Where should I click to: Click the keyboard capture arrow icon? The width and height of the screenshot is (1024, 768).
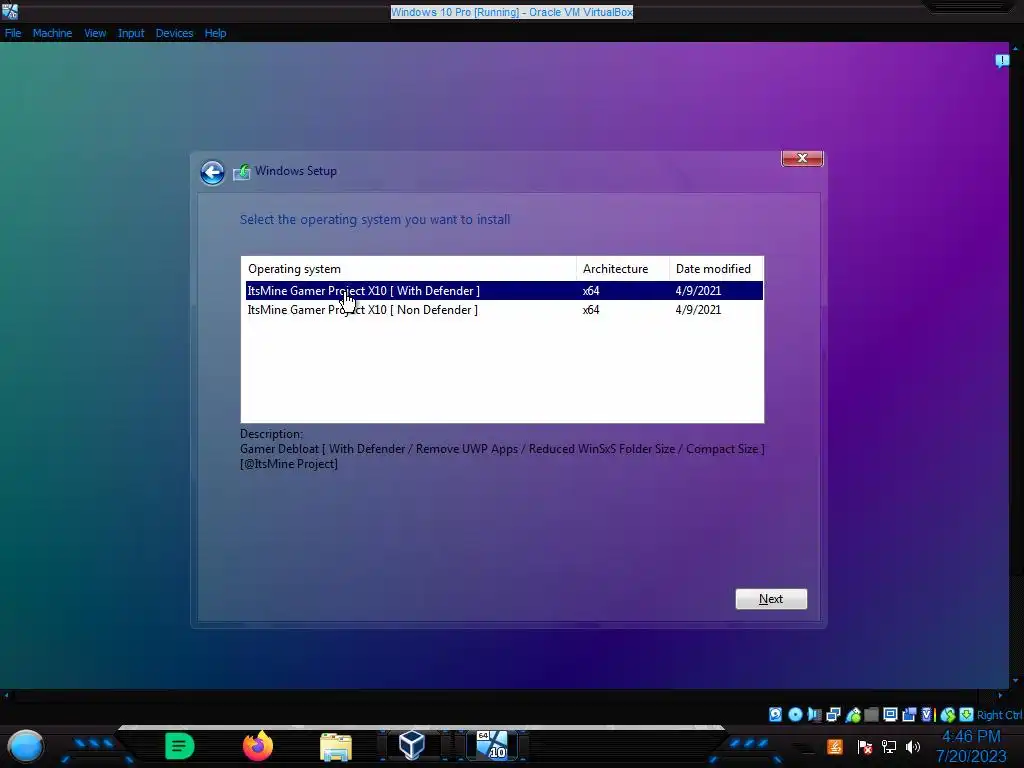click(967, 714)
